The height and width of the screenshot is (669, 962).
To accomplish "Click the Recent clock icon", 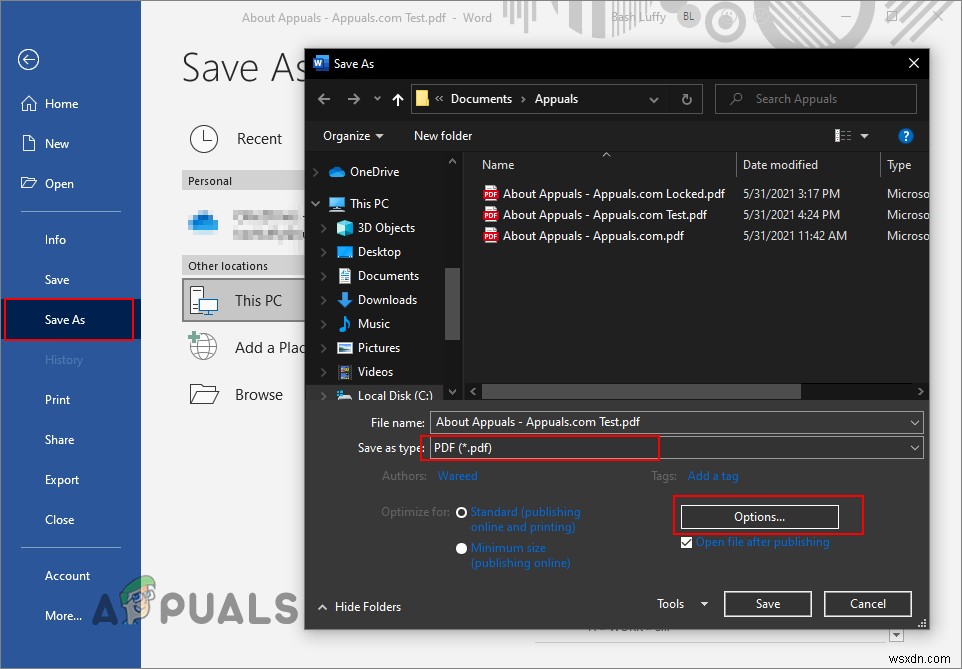I will pos(204,139).
